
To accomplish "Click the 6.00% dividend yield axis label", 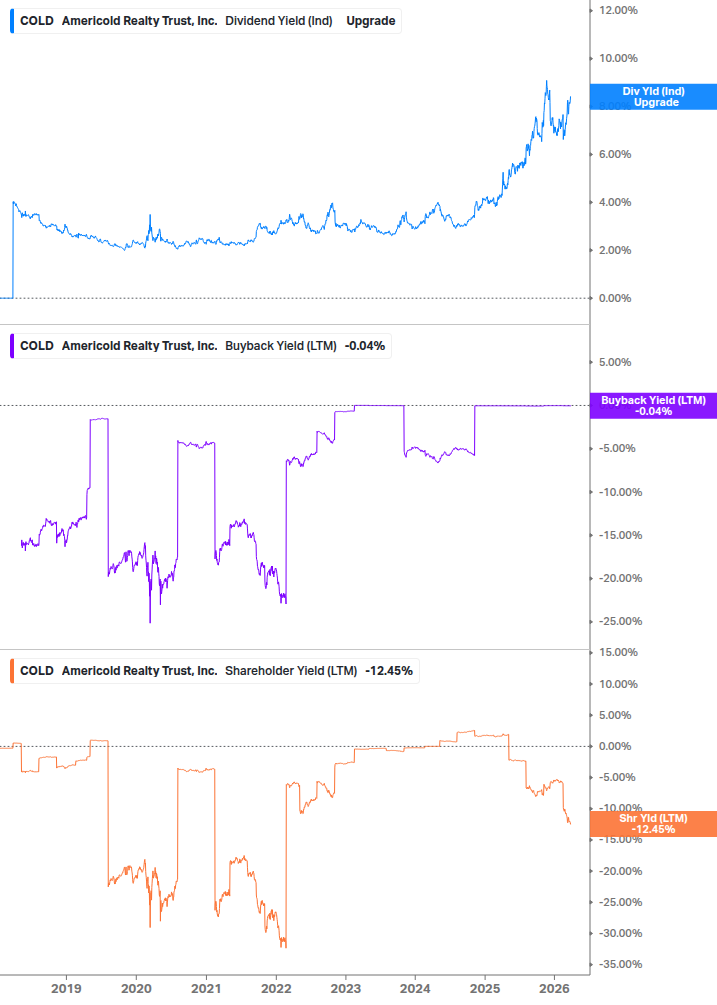I will coord(615,154).
